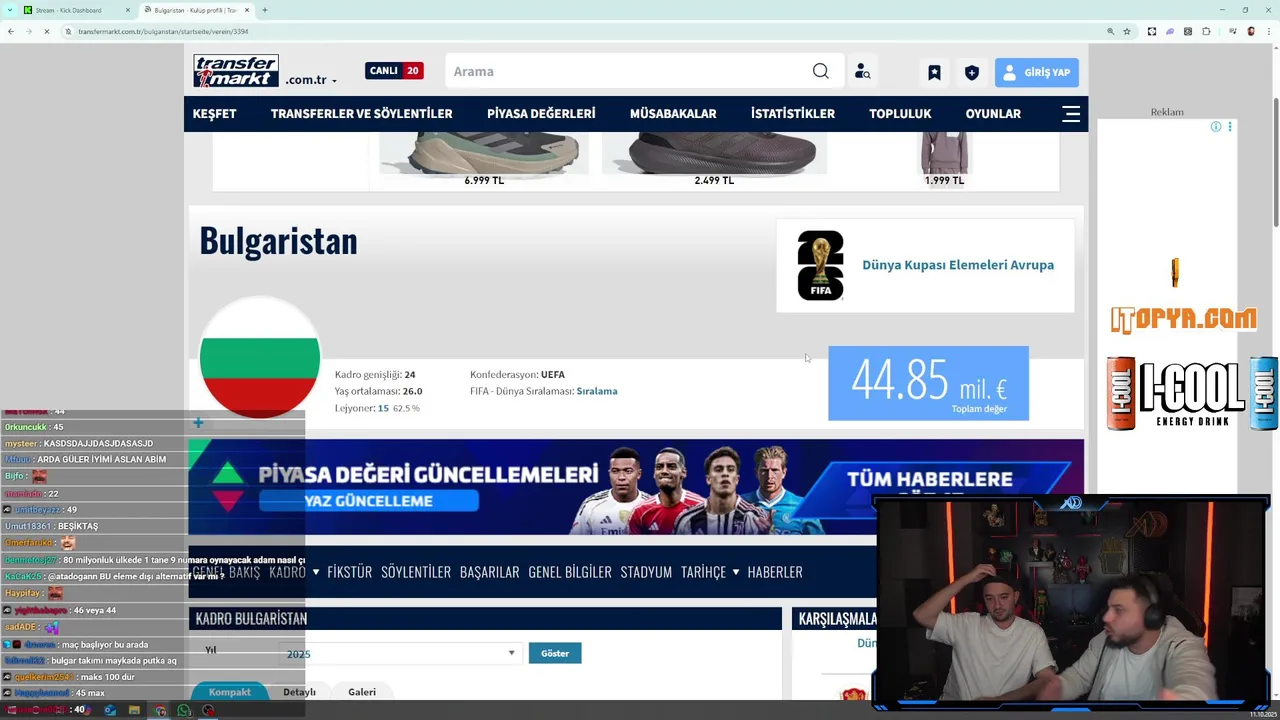Open the ad options three-dot icon

tap(1230, 127)
